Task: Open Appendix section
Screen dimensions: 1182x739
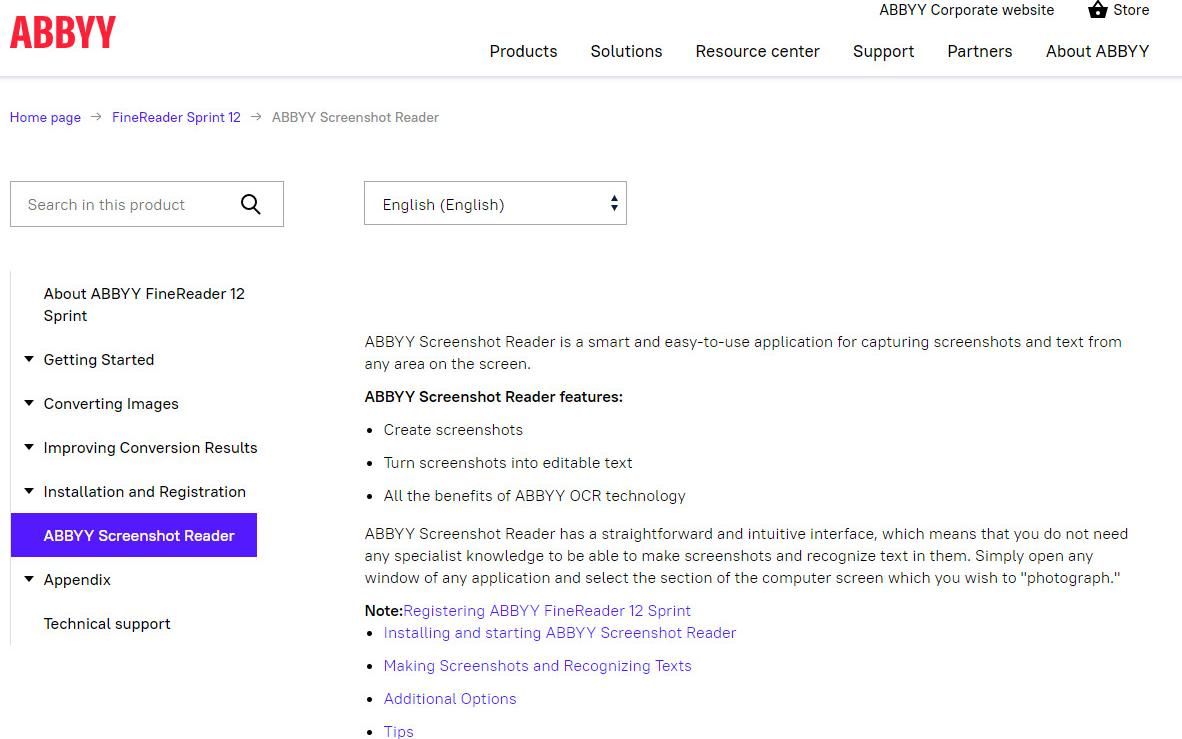Action: [77, 580]
